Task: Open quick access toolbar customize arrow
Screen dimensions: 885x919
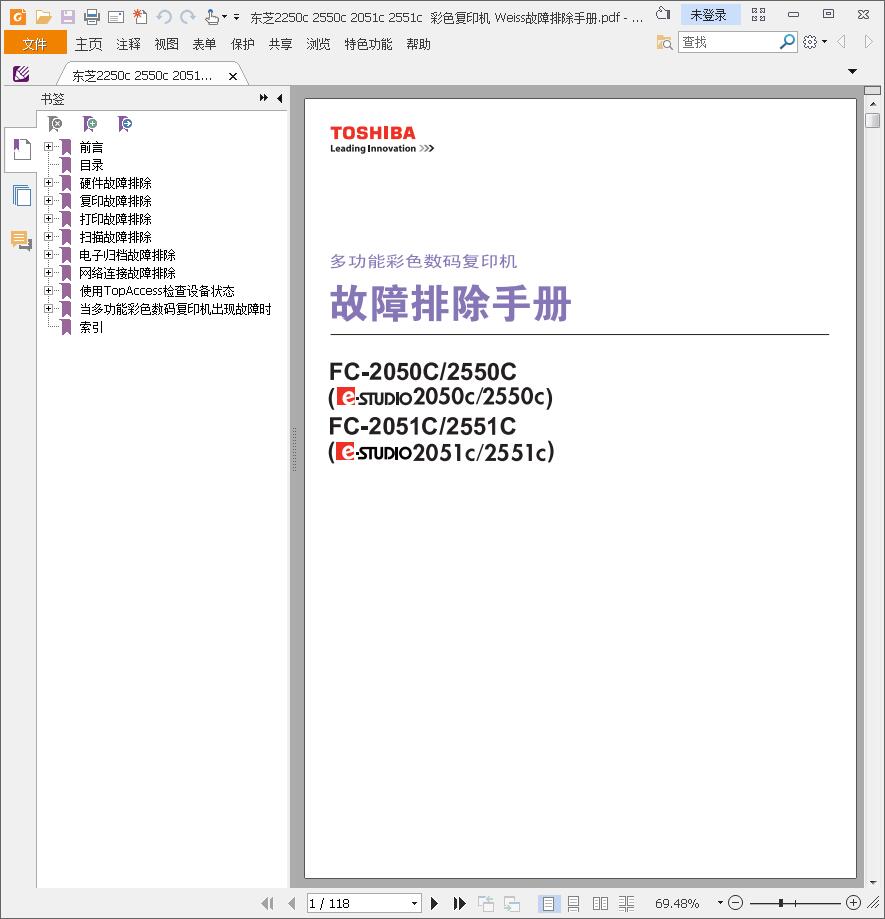Action: click(236, 17)
